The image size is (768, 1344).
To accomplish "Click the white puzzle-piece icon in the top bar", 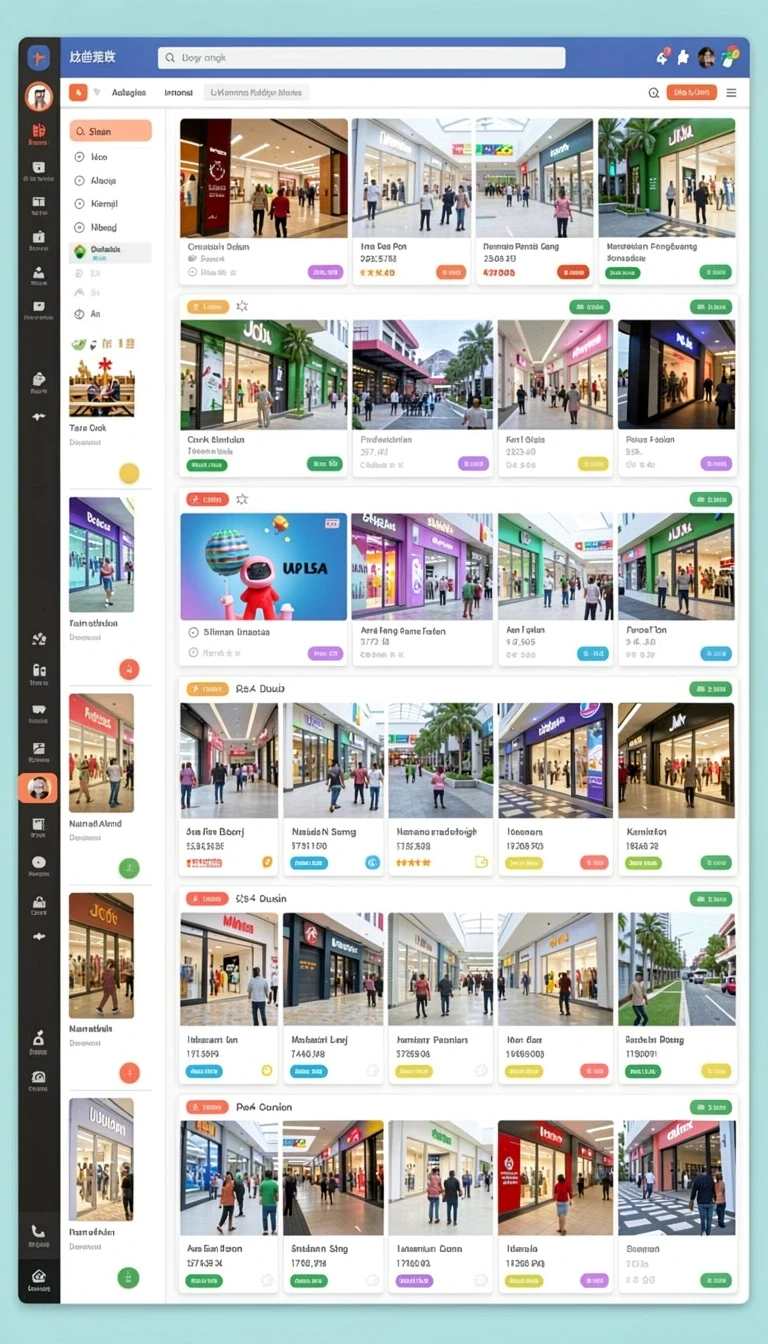I will [x=684, y=58].
